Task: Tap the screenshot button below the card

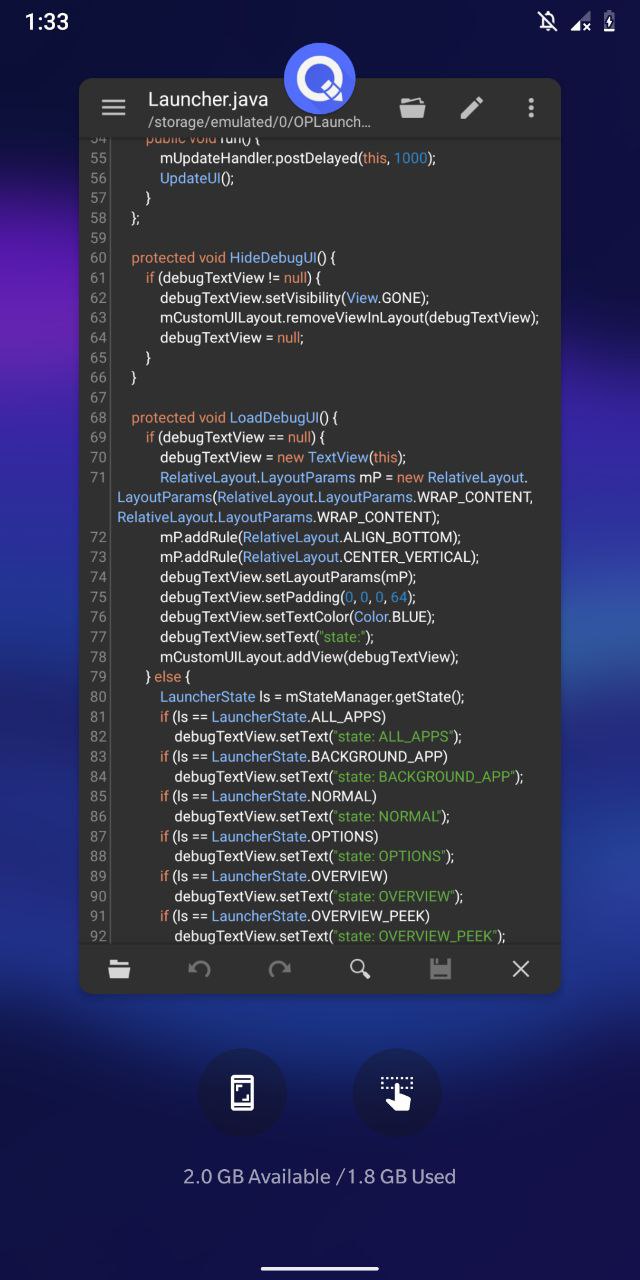Action: 242,1092
